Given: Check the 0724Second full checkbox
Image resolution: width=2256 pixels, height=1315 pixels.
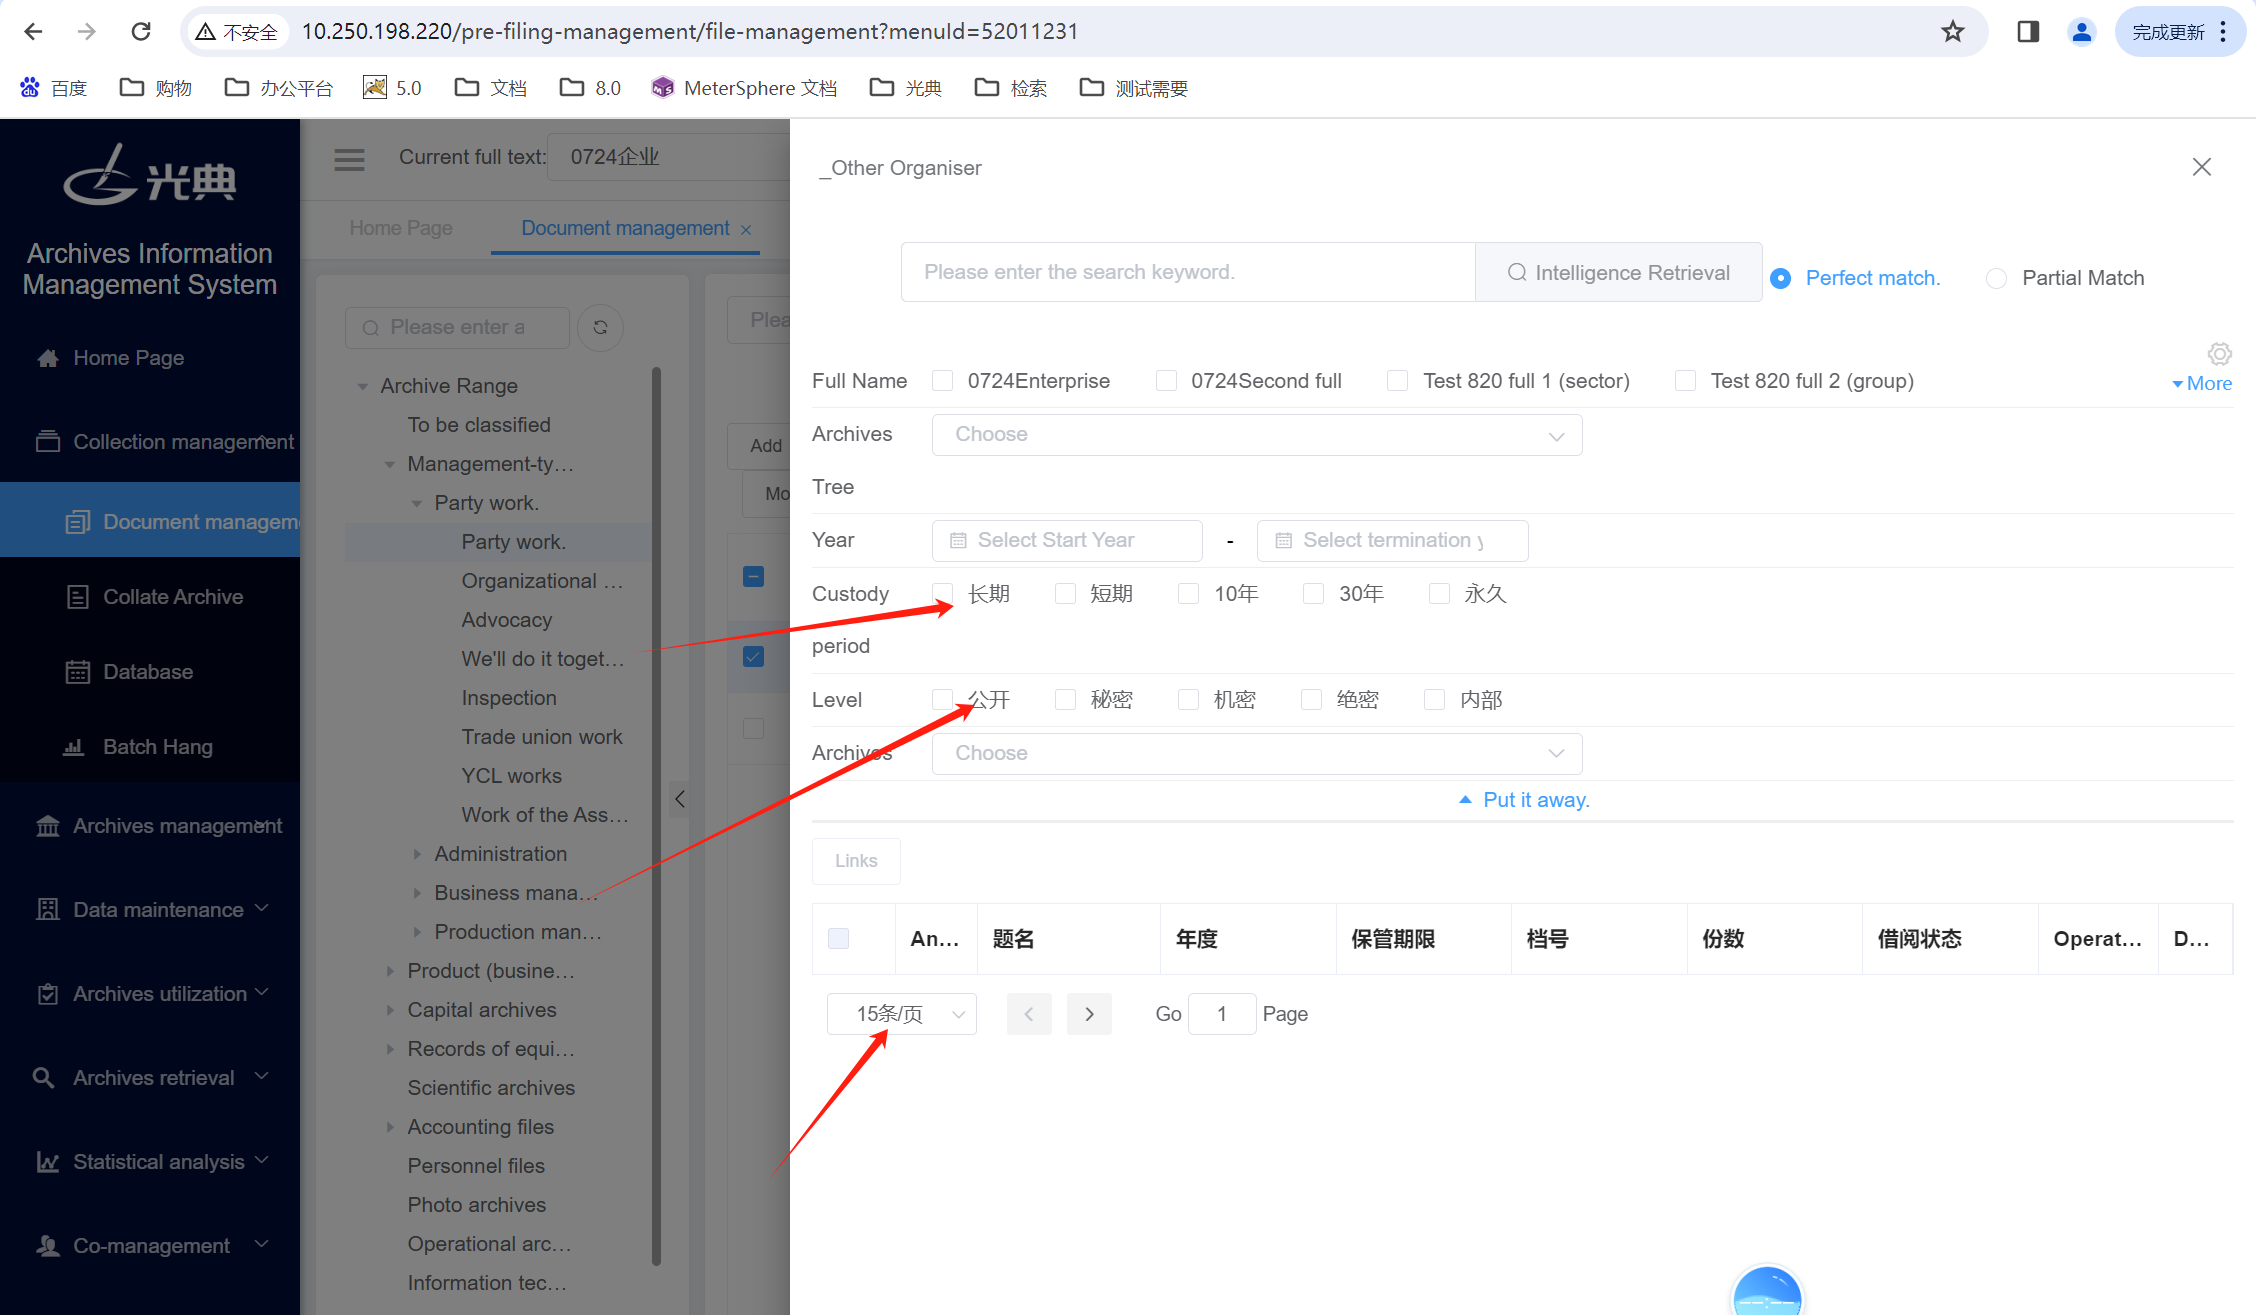Looking at the screenshot, I should tap(1166, 381).
